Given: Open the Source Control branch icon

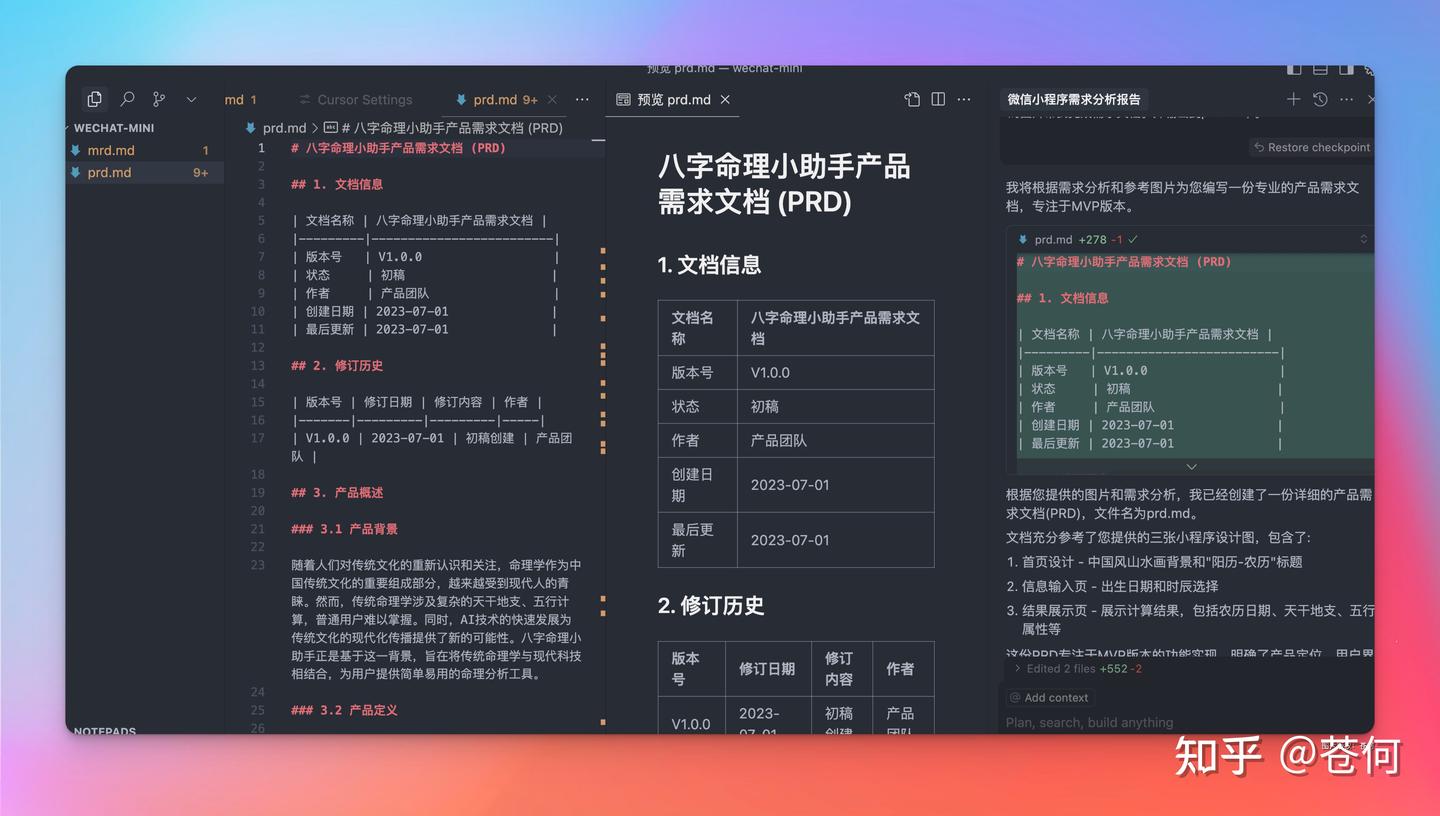Looking at the screenshot, I should (159, 99).
